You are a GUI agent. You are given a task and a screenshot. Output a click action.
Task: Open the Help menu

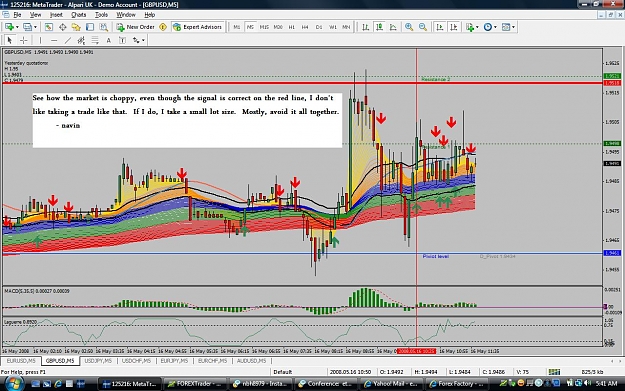(x=149, y=15)
